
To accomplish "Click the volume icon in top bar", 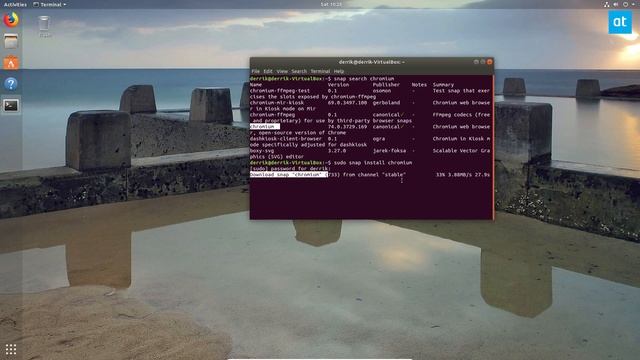I will (x=616, y=4).
